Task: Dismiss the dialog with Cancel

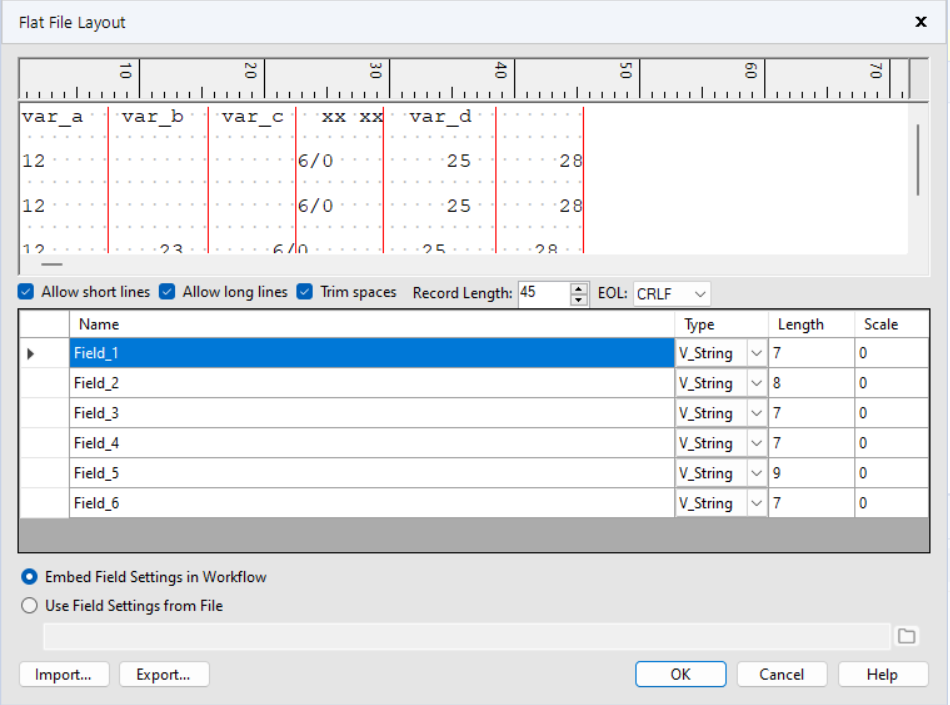Action: pos(781,674)
